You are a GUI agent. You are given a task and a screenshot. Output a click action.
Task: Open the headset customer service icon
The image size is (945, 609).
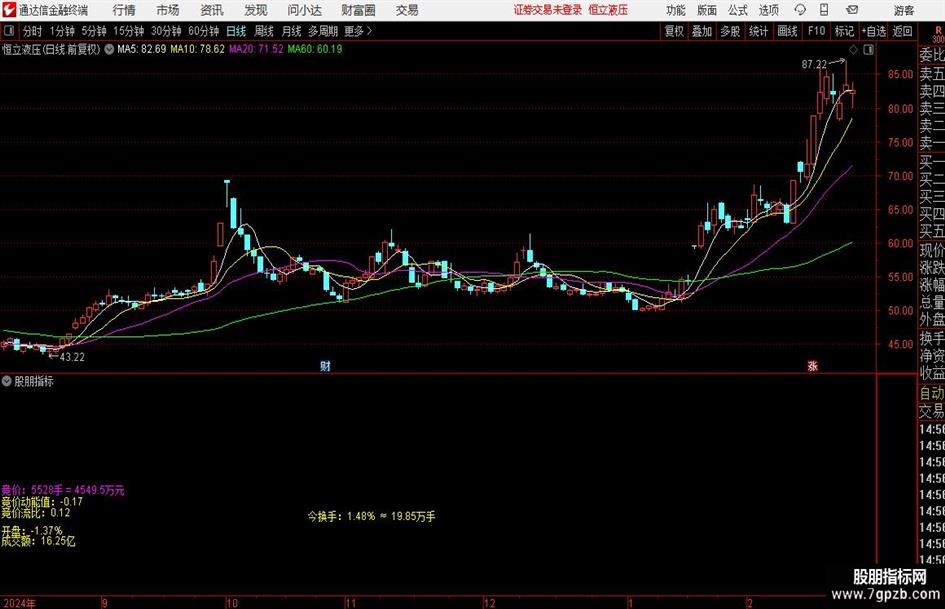pyautogui.click(x=800, y=10)
